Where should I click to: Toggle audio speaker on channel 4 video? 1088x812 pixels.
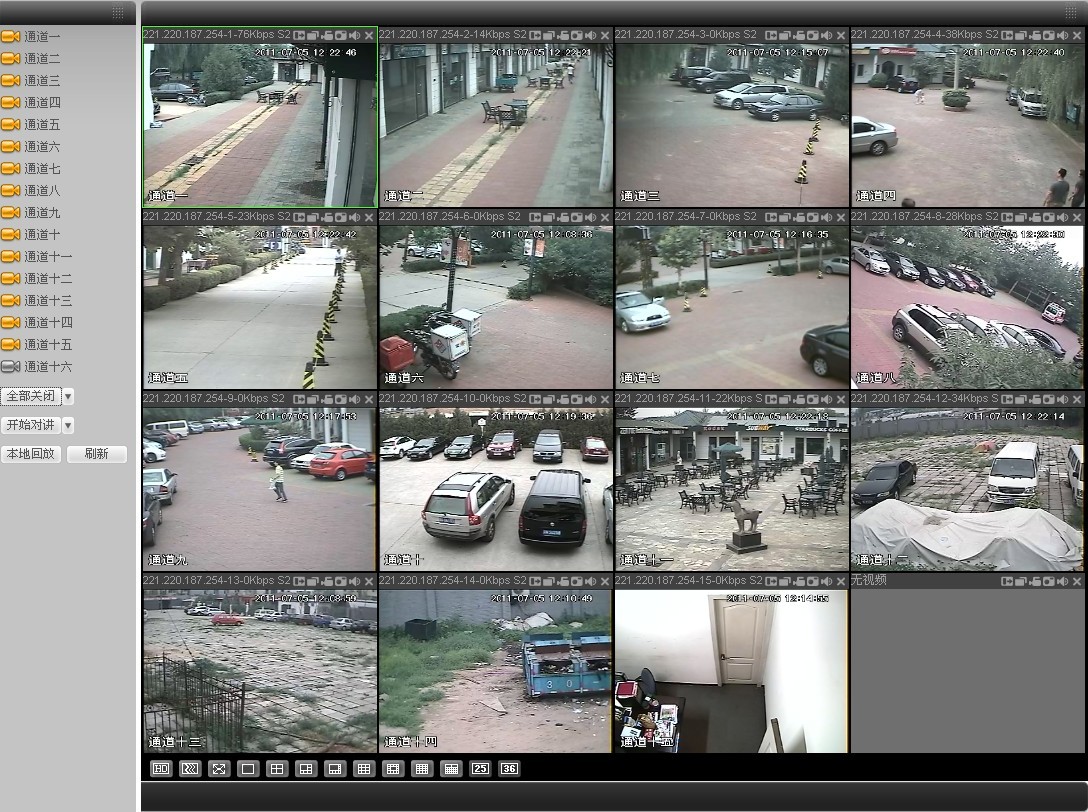(x=1062, y=35)
